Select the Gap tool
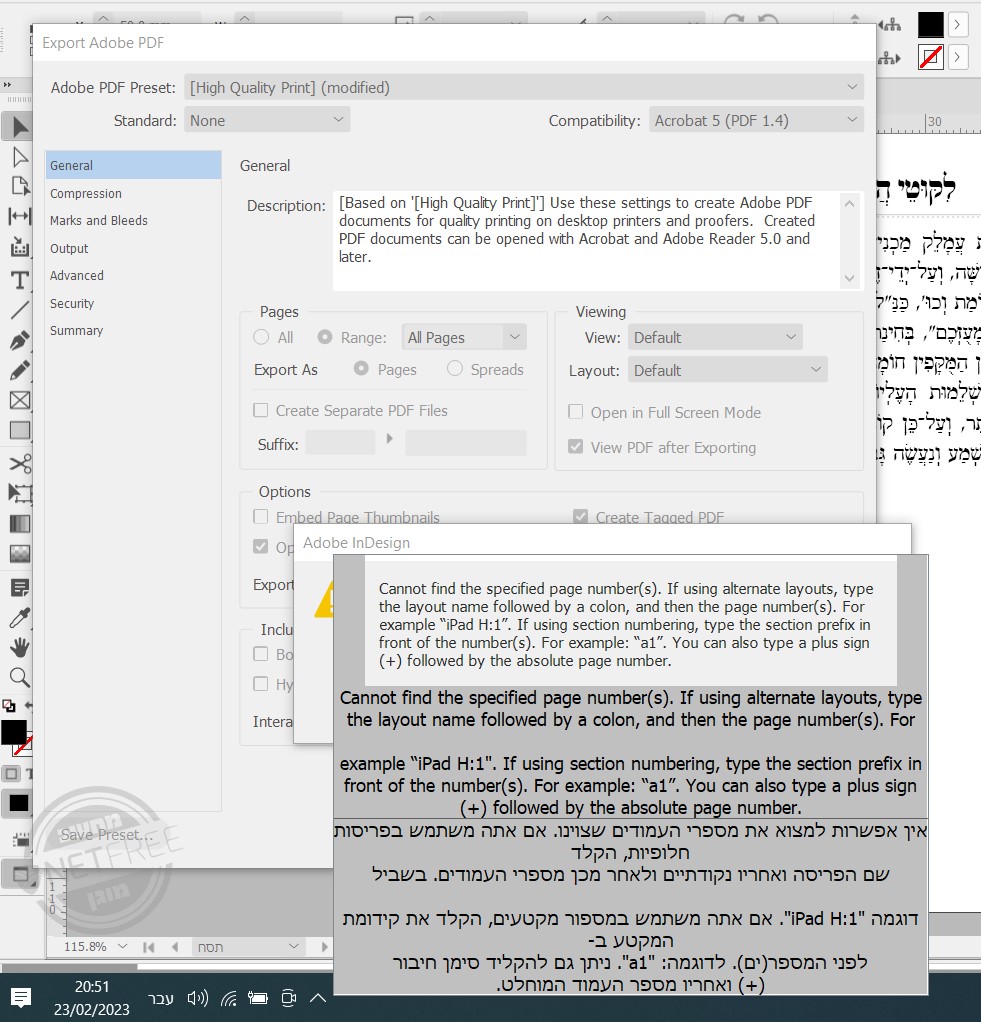This screenshot has width=981, height=1022. [x=20, y=216]
